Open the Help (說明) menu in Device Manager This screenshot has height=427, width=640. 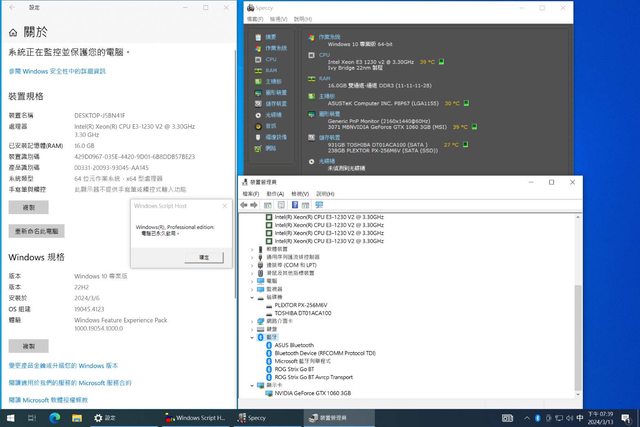[325, 194]
